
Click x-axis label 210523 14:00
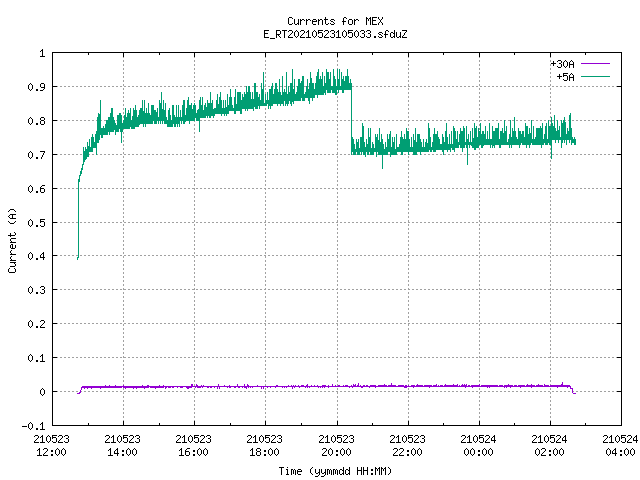pos(122,446)
